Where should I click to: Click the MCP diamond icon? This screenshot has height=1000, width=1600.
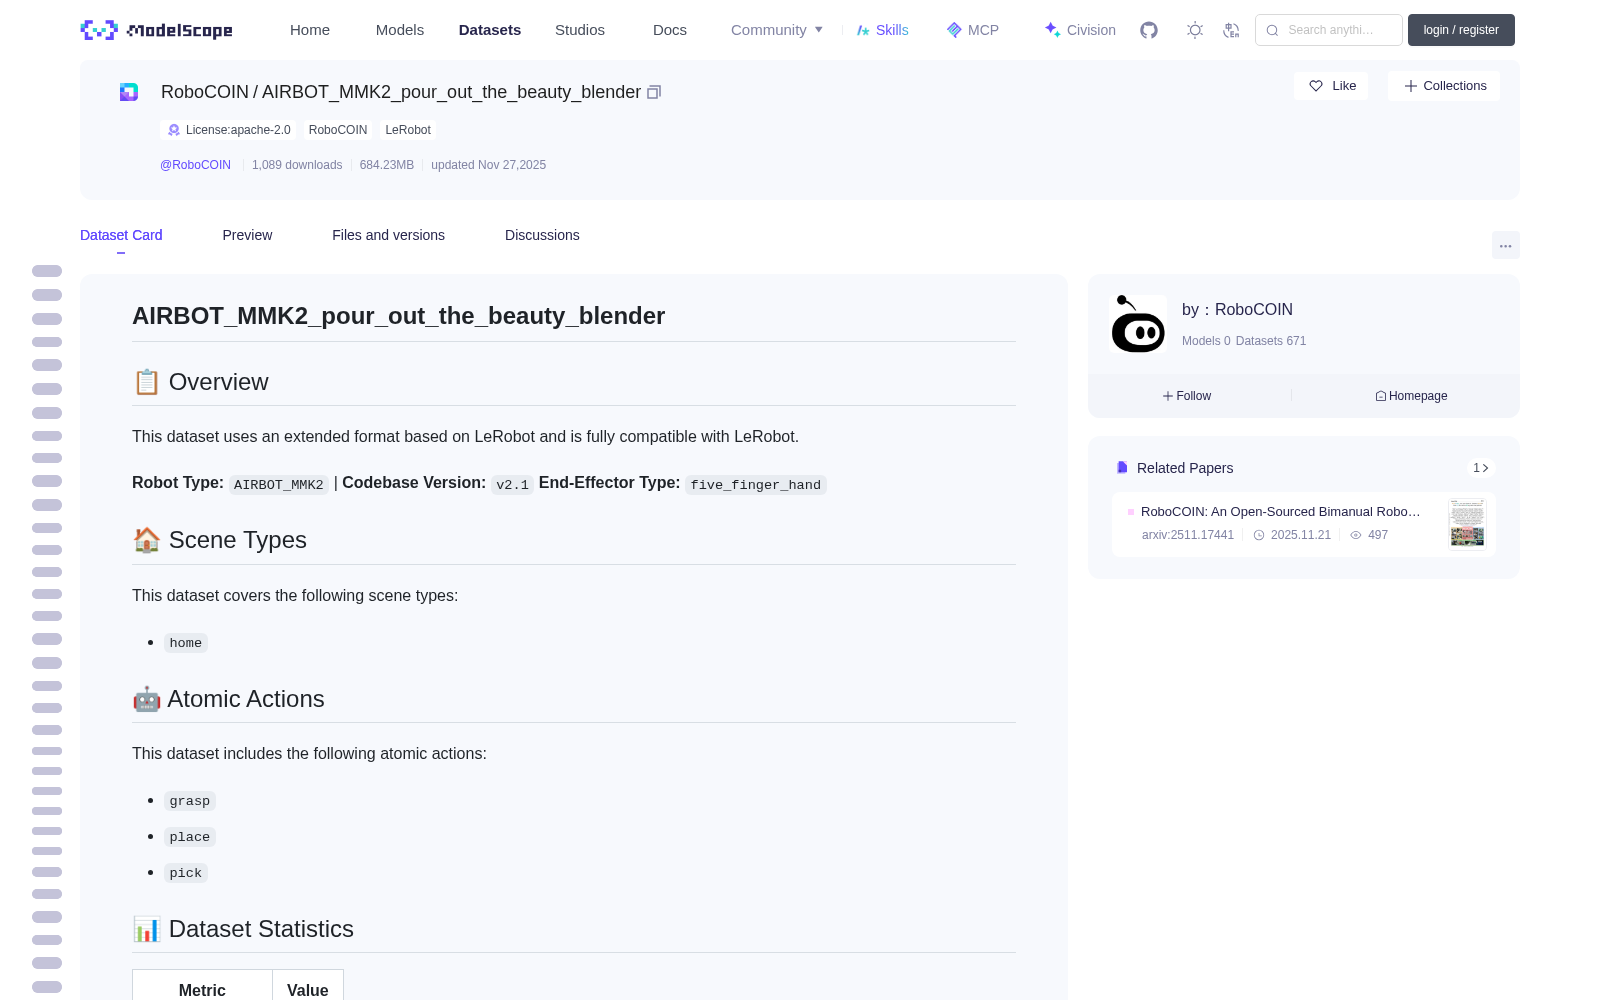pyautogui.click(x=954, y=30)
